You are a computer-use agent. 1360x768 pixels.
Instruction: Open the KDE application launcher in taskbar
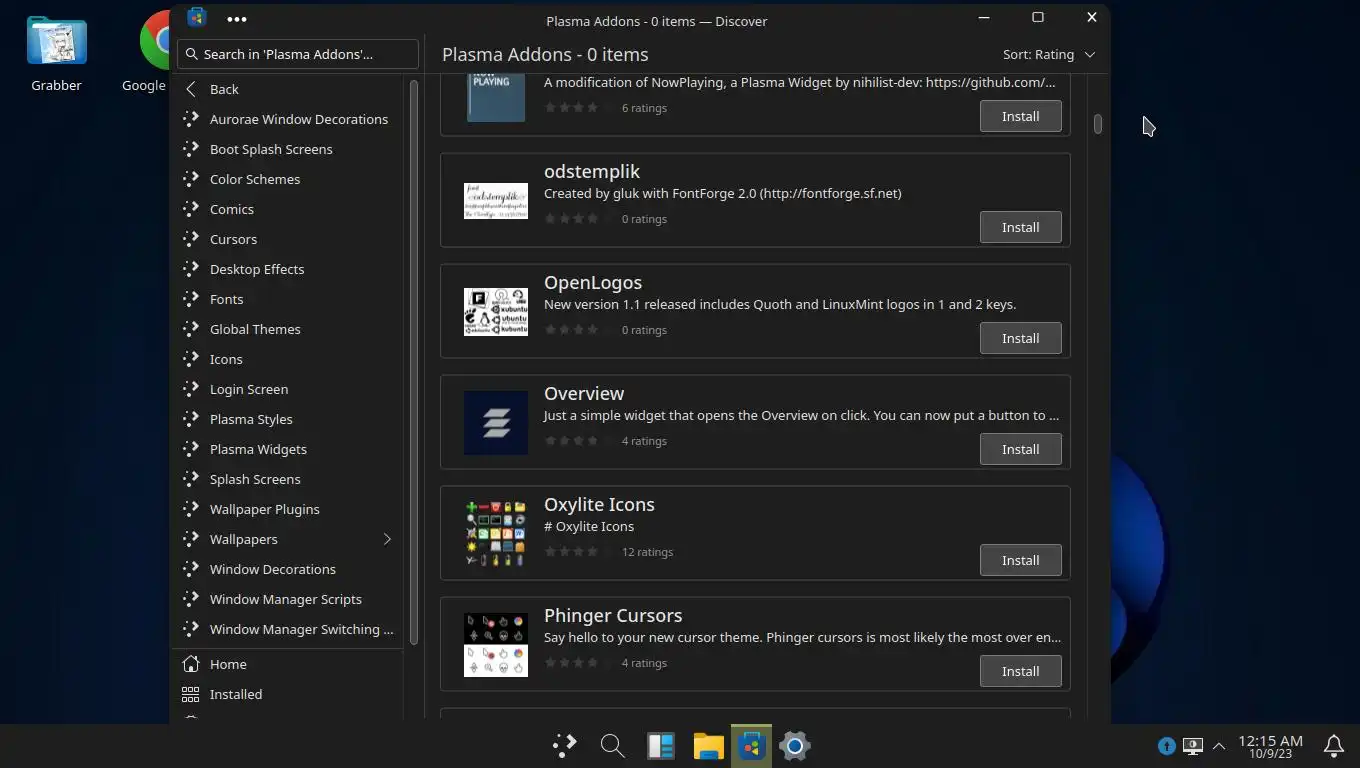pyautogui.click(x=565, y=745)
